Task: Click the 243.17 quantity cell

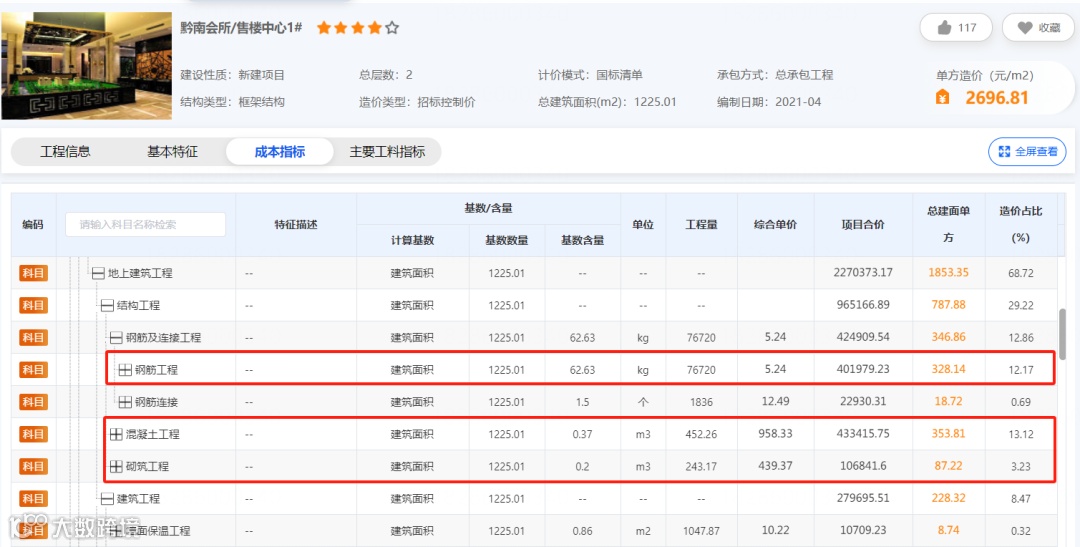Action: tap(701, 466)
